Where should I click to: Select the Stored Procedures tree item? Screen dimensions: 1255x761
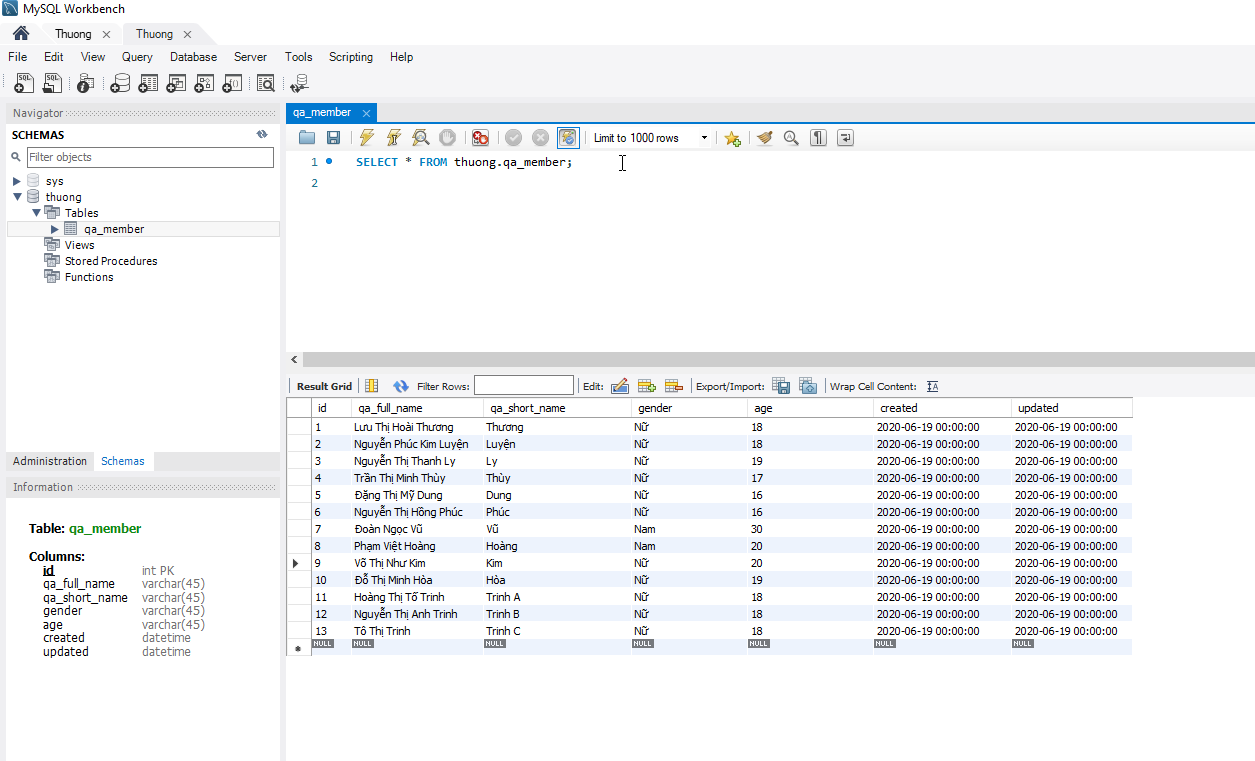click(x=111, y=261)
